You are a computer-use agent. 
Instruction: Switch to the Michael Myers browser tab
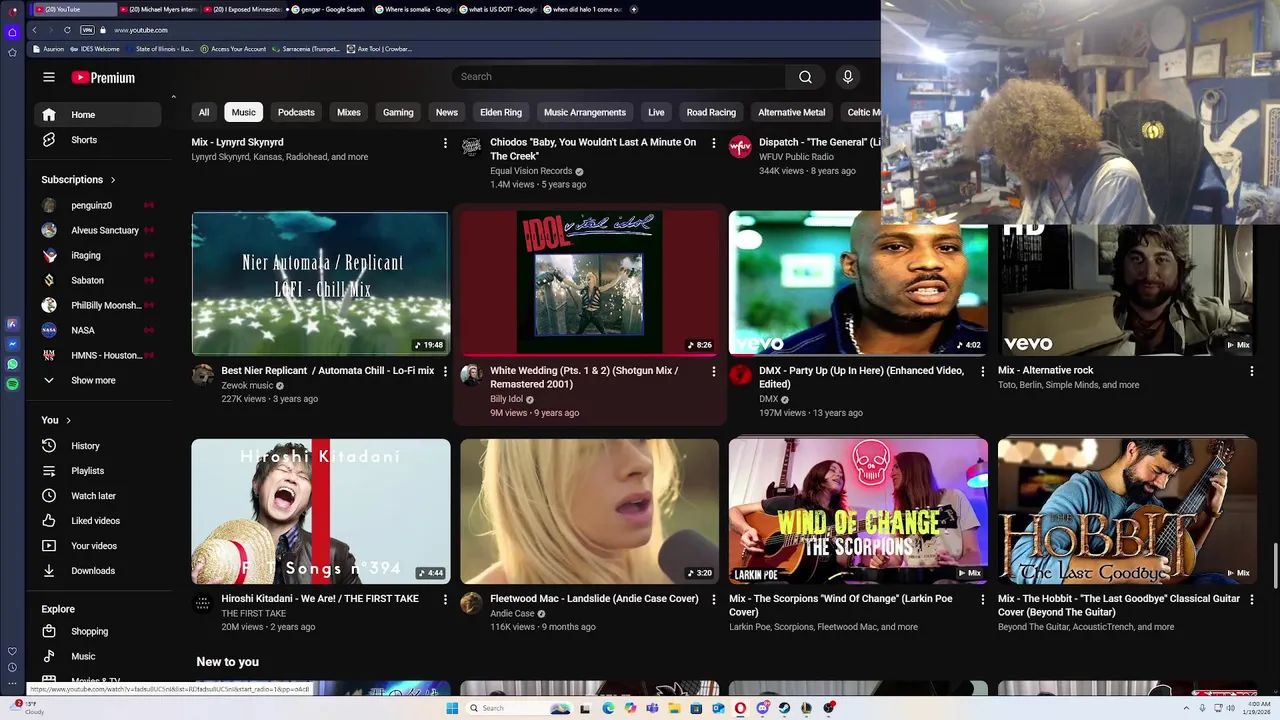click(158, 9)
